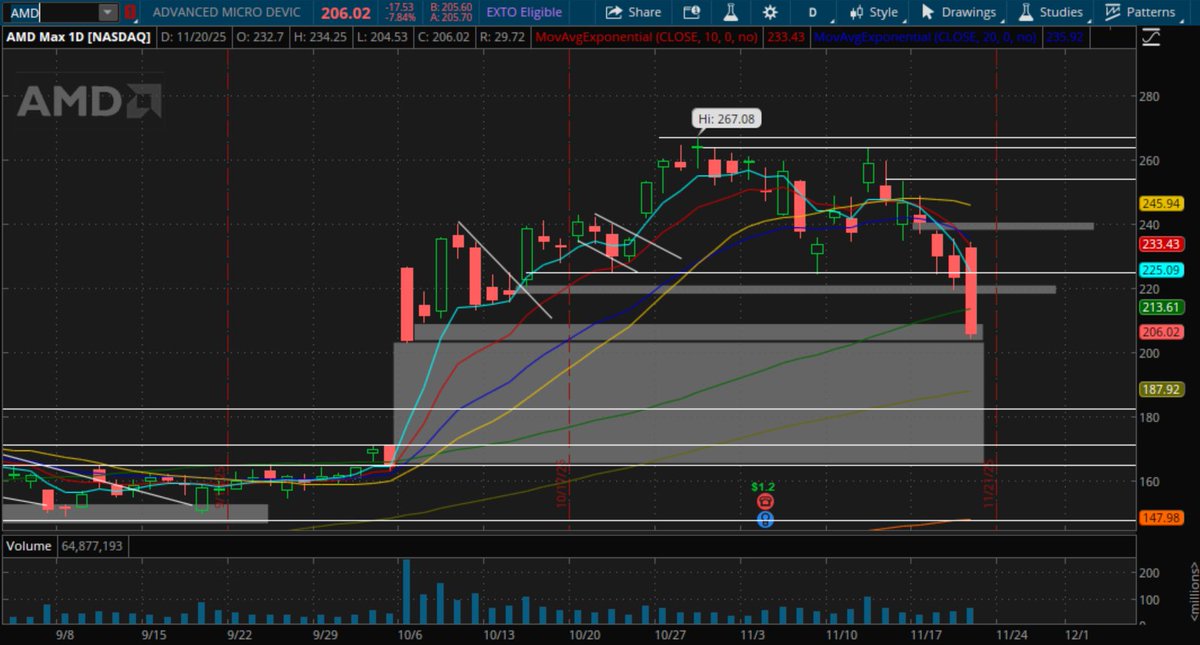Click the pink 206.02 last price axis label

(1162, 332)
